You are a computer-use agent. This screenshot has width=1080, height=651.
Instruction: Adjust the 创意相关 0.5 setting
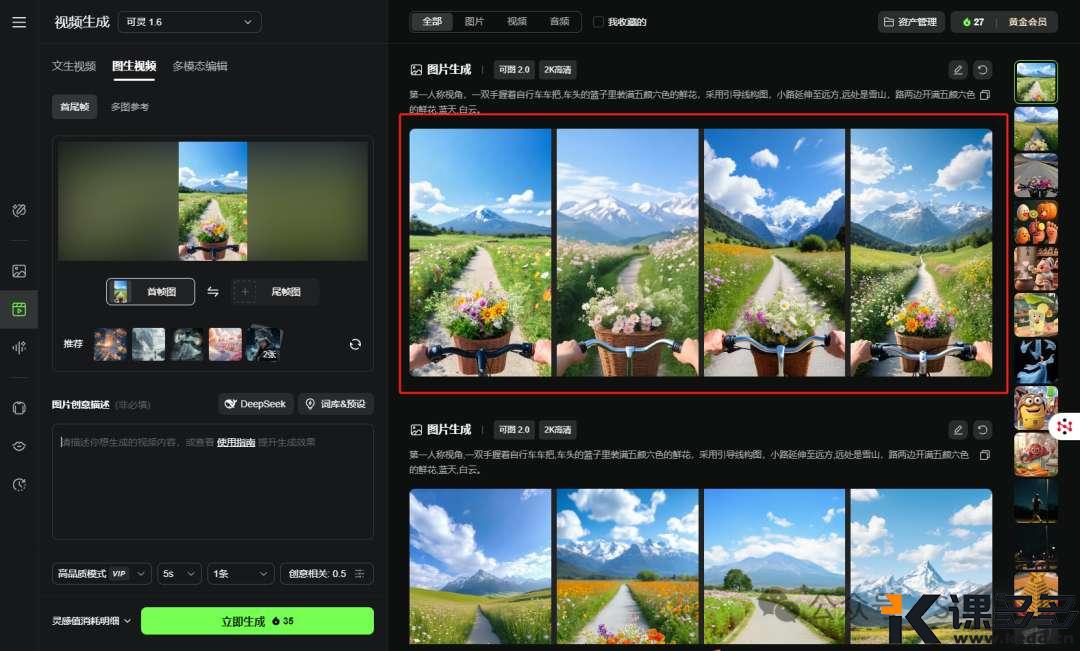pos(326,574)
